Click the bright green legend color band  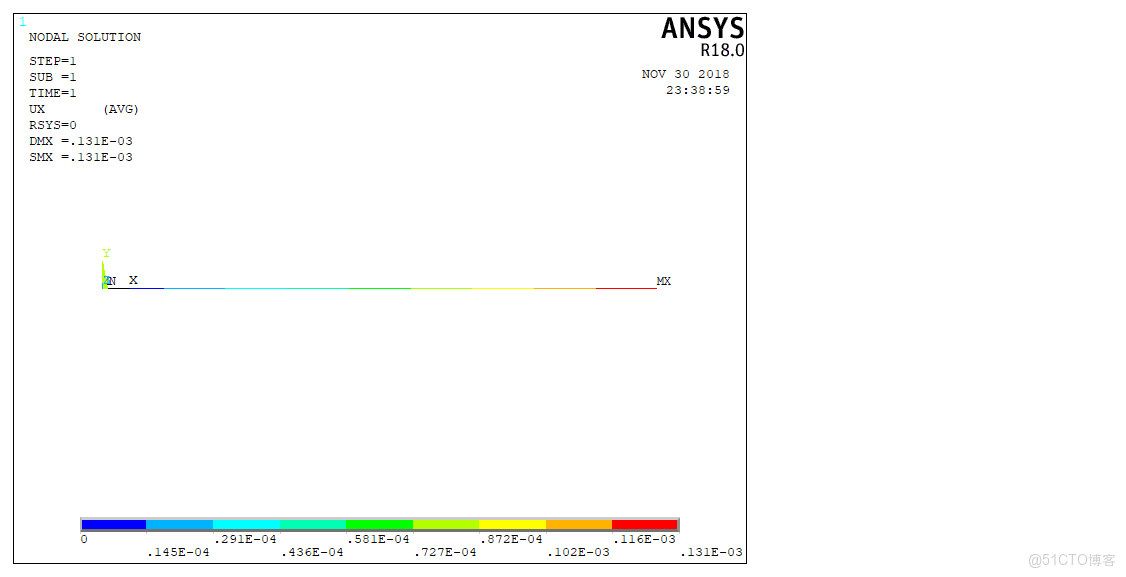[x=379, y=525]
